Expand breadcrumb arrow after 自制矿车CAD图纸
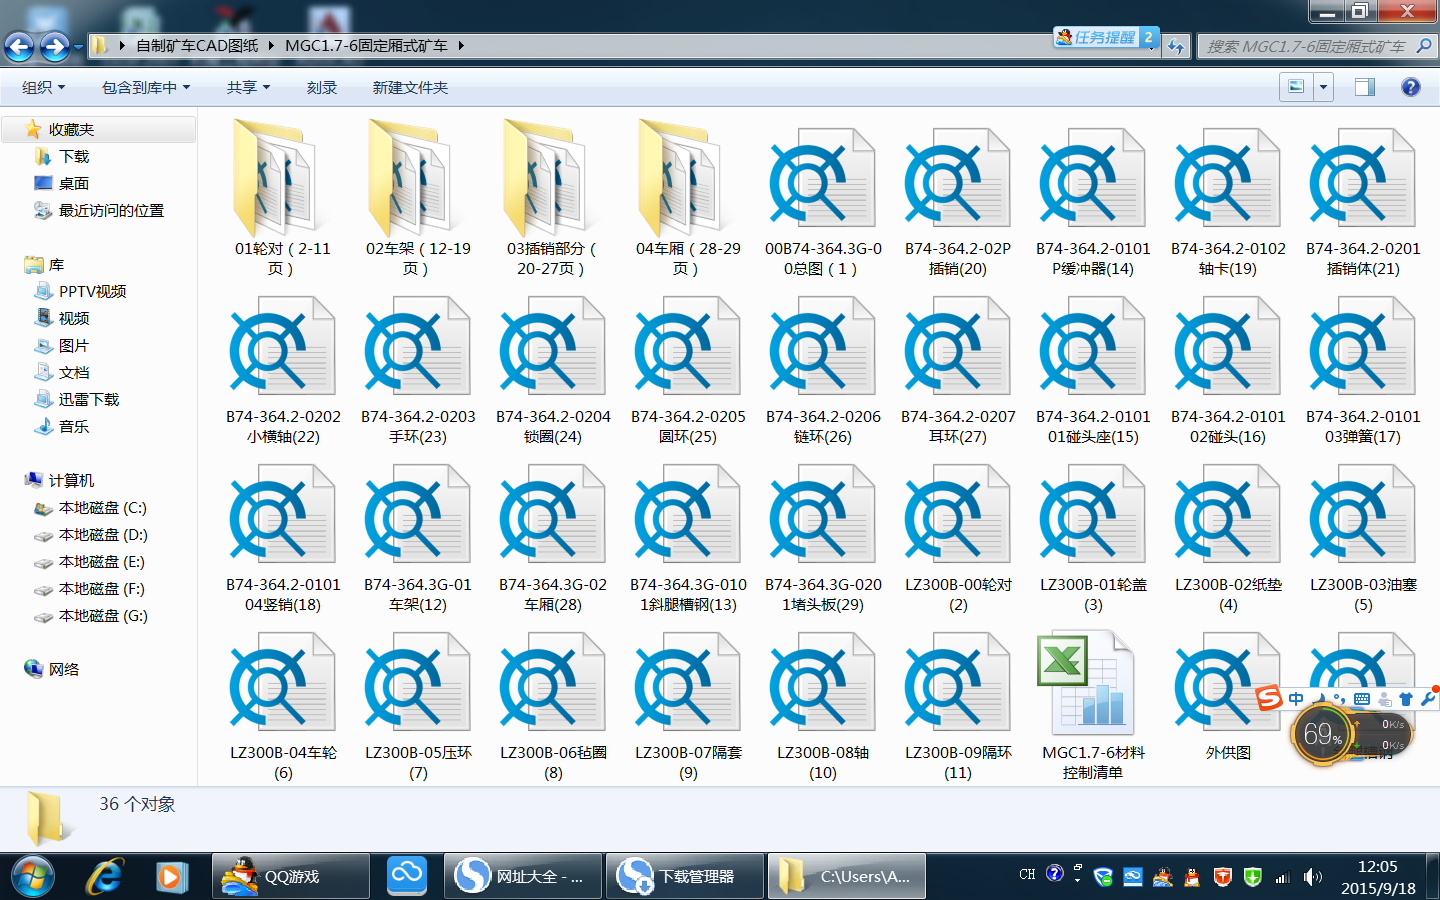1440x900 pixels. tap(271, 46)
